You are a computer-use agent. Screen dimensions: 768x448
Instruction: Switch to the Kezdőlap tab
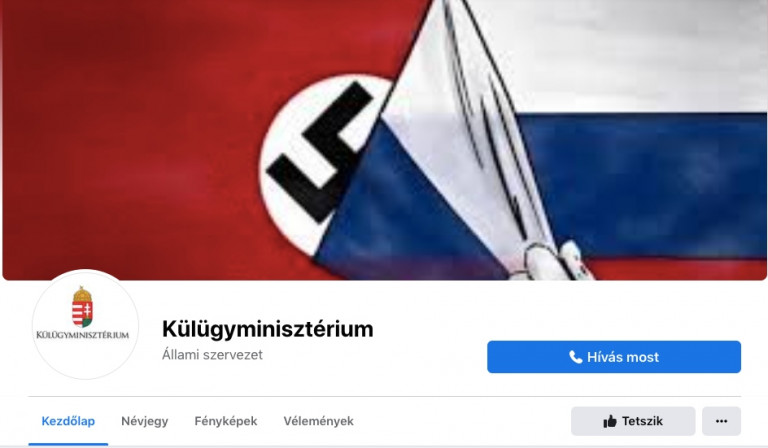68,421
